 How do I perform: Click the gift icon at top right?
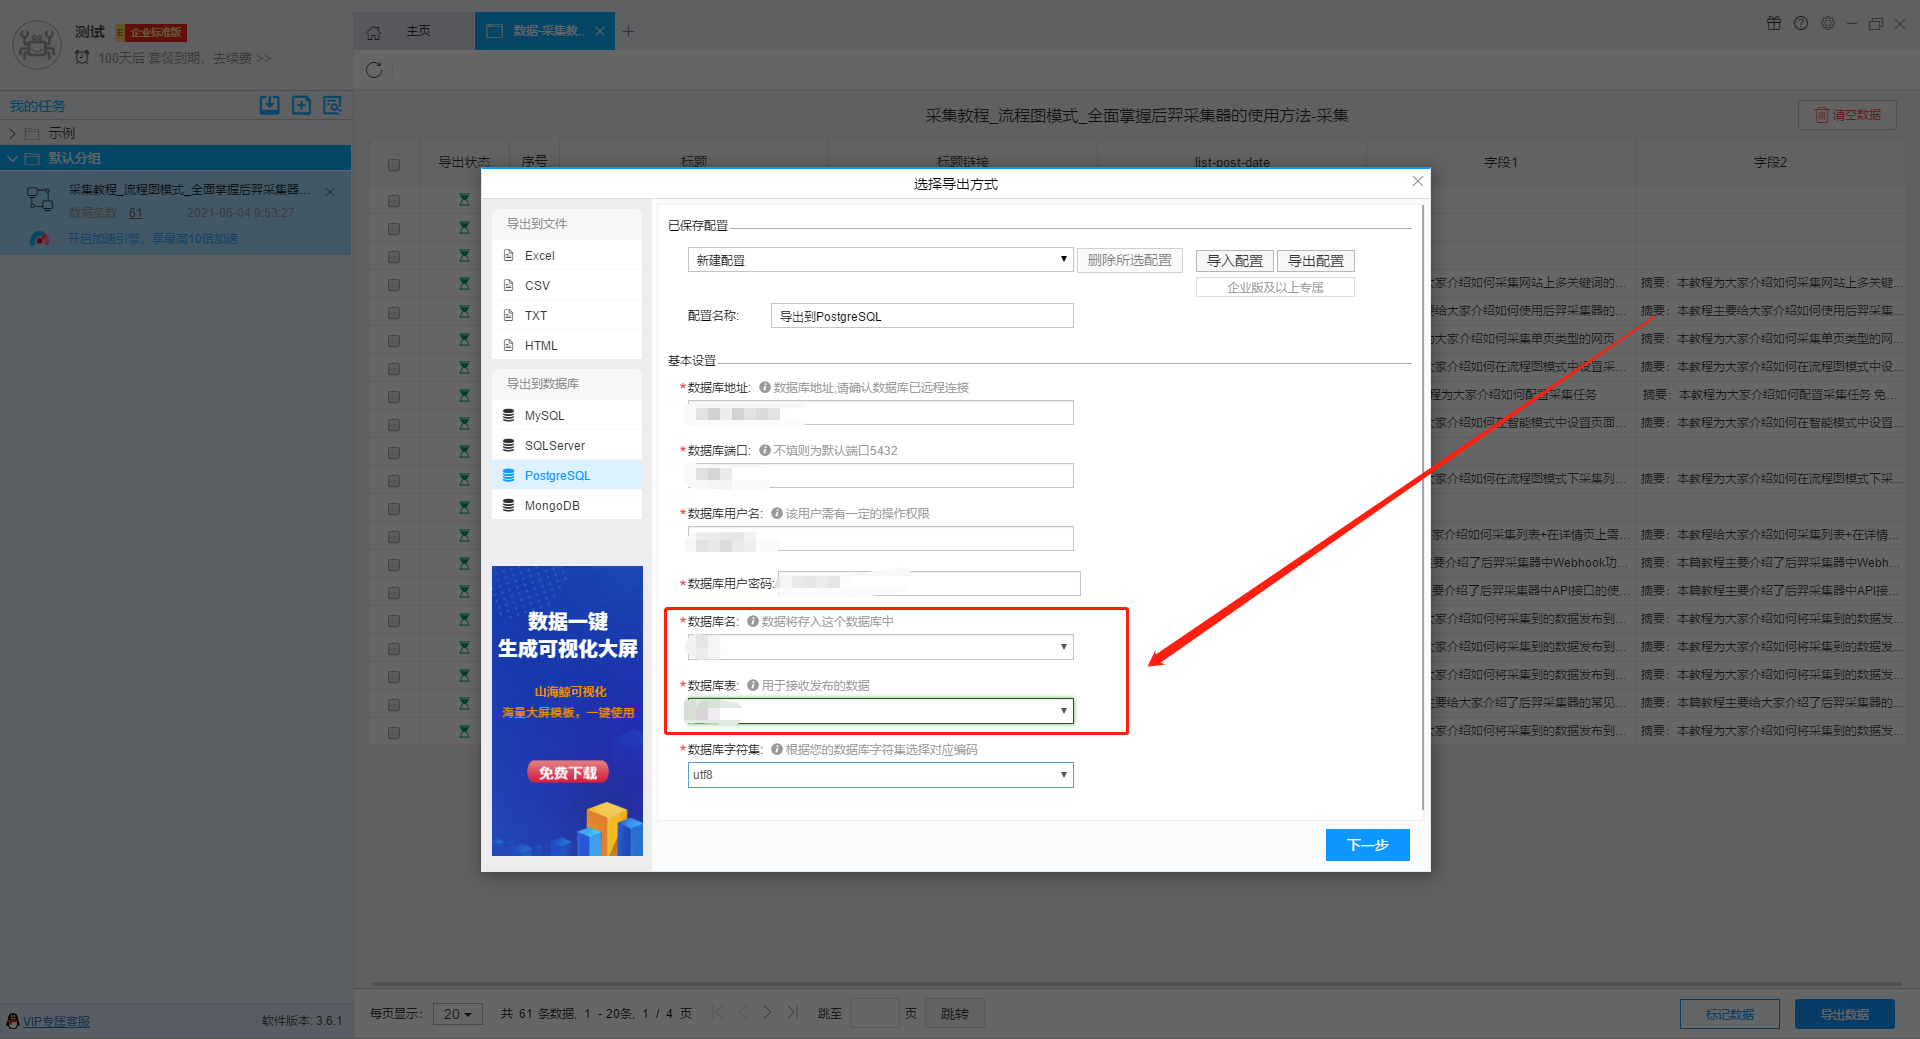1774,23
